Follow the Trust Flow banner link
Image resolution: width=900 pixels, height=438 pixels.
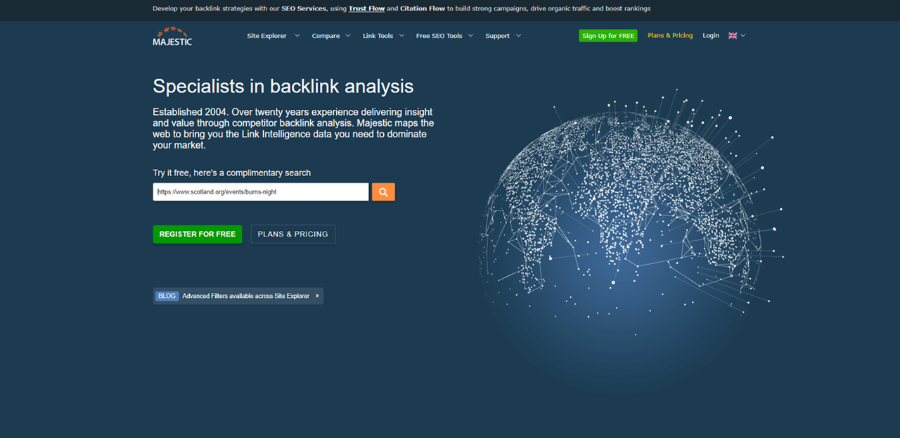point(366,8)
